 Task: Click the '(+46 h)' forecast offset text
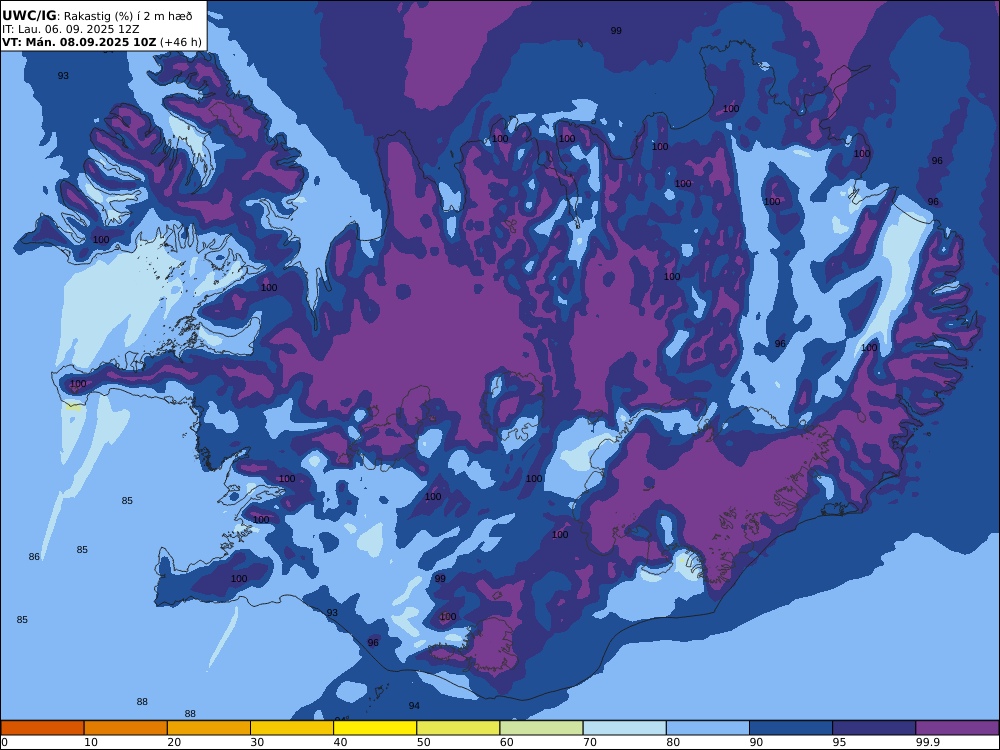pos(180,42)
